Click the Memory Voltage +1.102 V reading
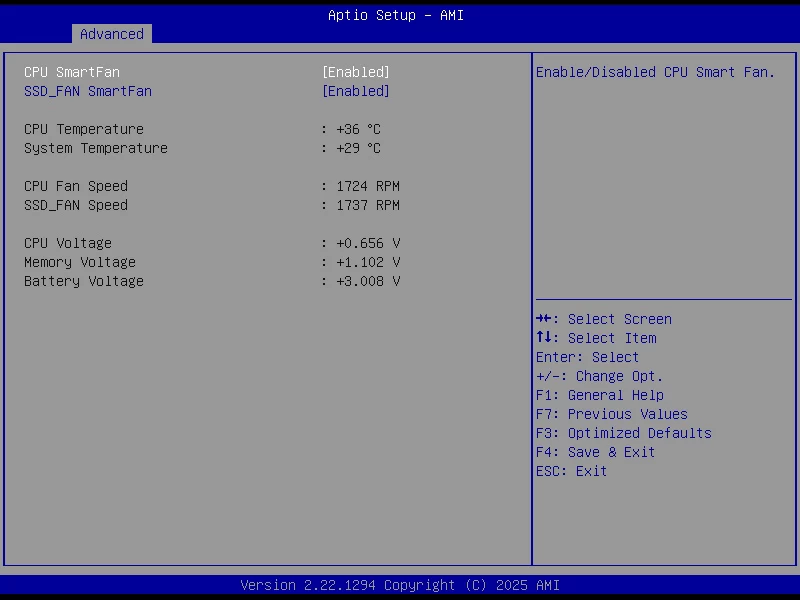The image size is (800, 600). (365, 262)
